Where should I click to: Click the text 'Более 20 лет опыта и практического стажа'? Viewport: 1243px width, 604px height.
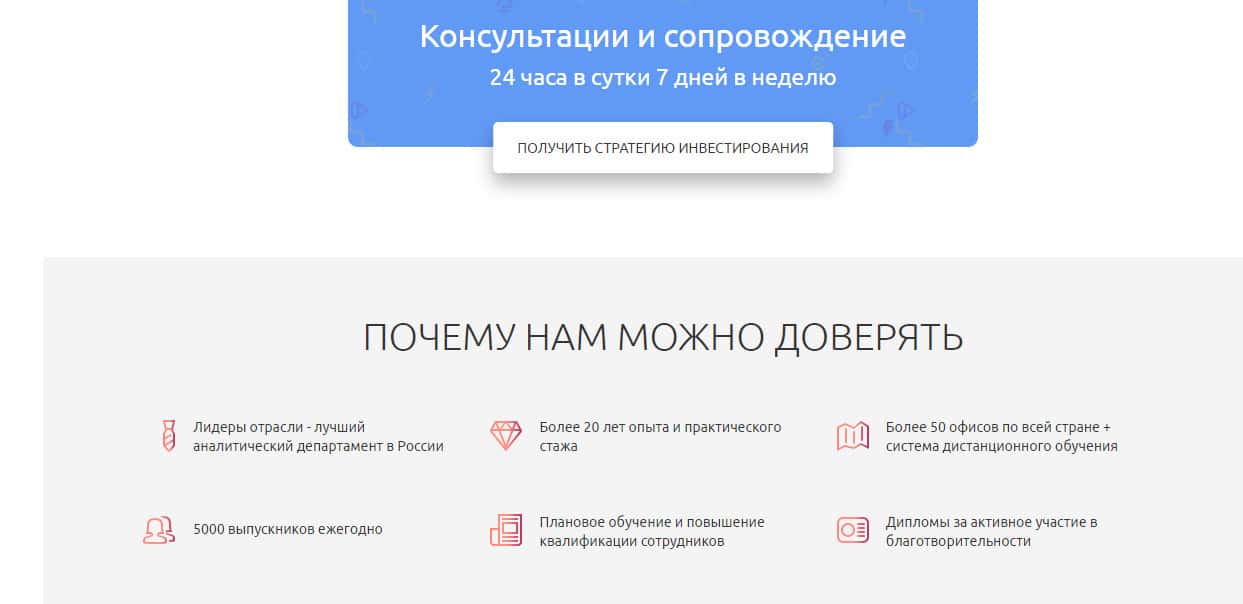[660, 437]
